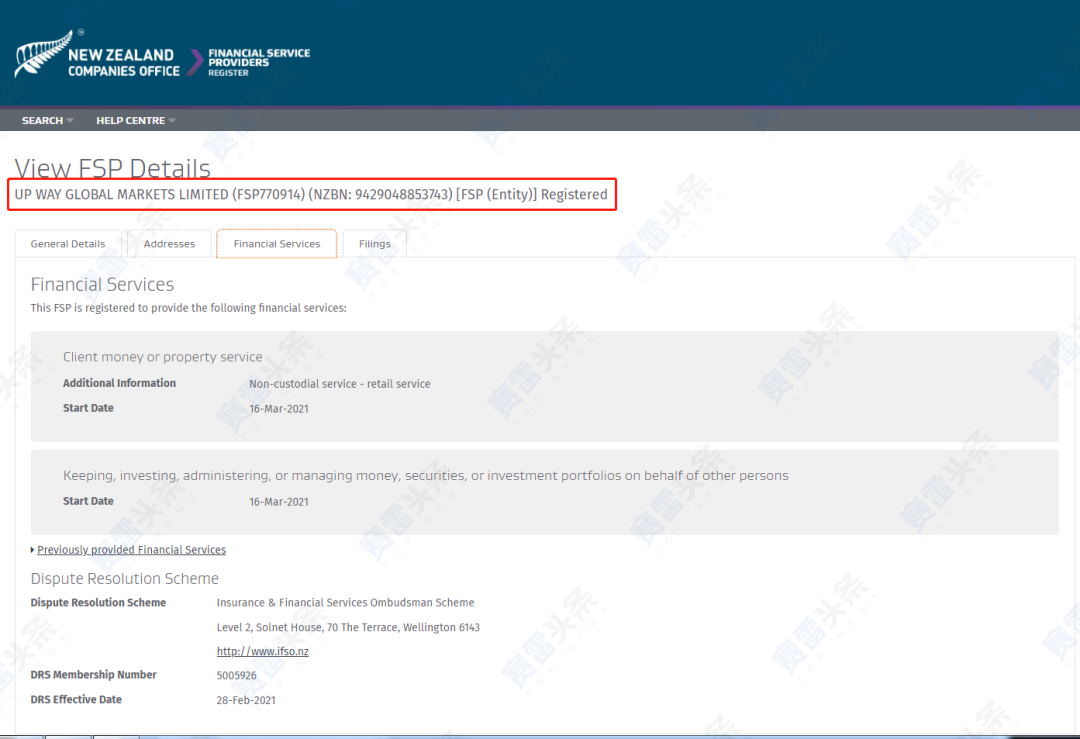Open the http://www.ifso.nz link
This screenshot has height=739, width=1080.
262,651
